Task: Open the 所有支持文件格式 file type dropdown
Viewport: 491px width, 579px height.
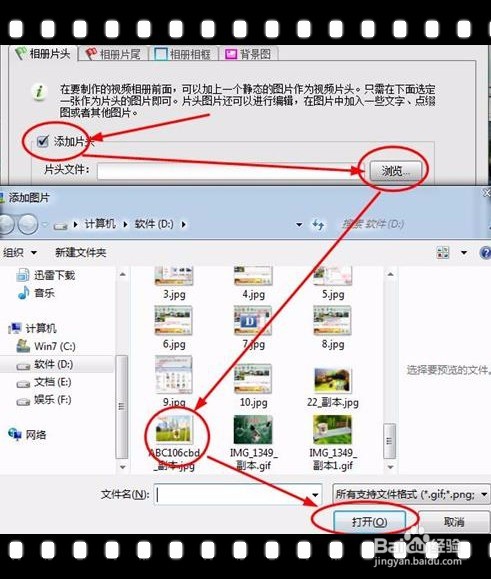Action: [x=412, y=494]
